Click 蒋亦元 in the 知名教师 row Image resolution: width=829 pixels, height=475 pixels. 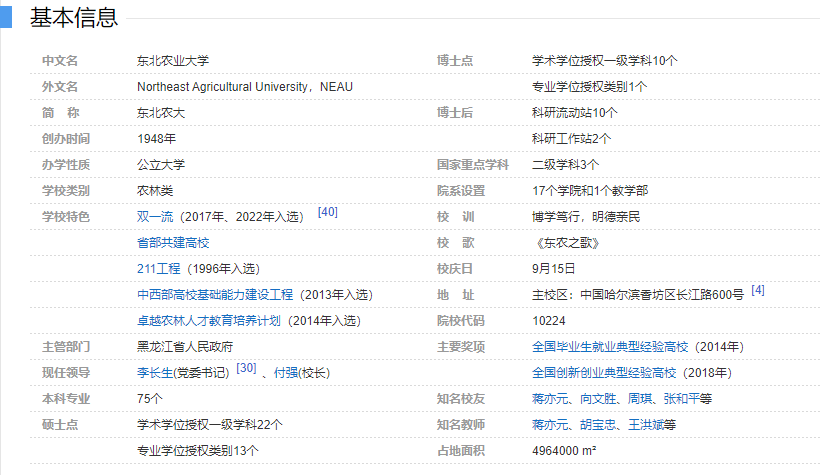550,425
